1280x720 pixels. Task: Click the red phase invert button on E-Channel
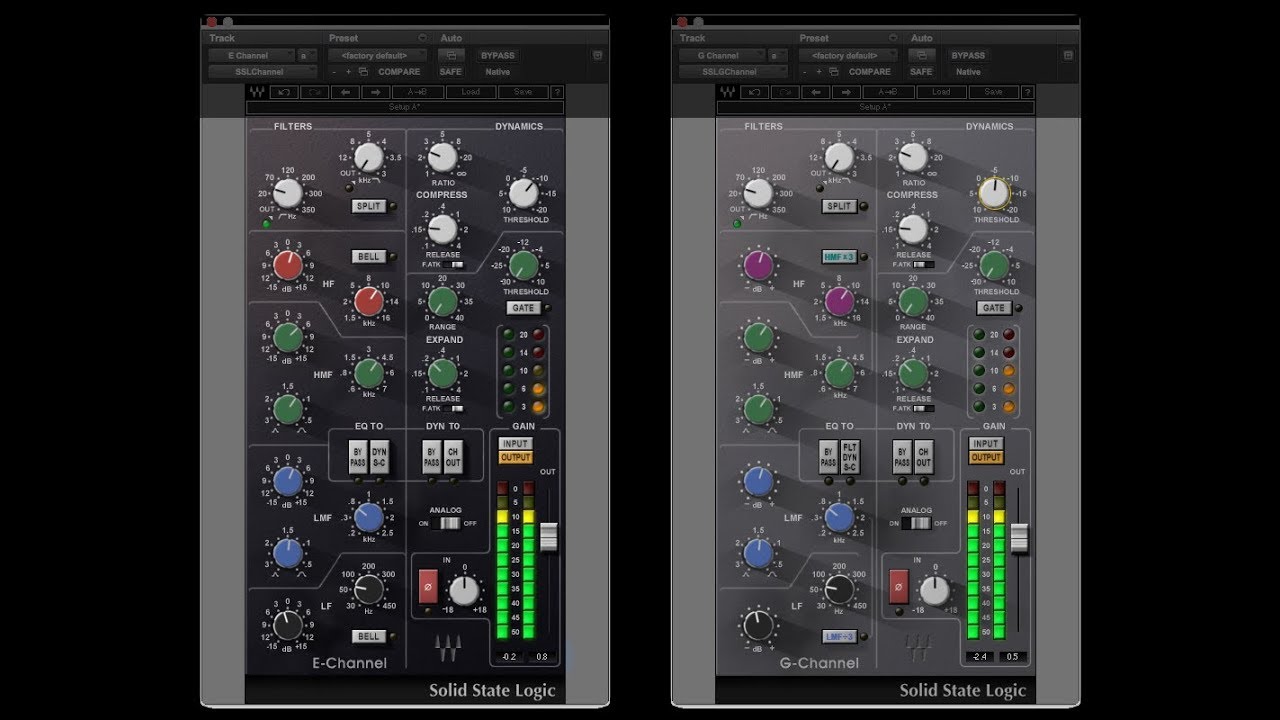428,587
